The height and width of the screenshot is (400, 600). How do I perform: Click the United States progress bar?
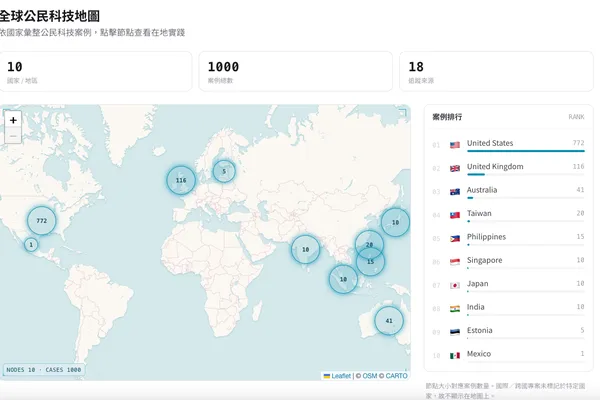(x=526, y=151)
